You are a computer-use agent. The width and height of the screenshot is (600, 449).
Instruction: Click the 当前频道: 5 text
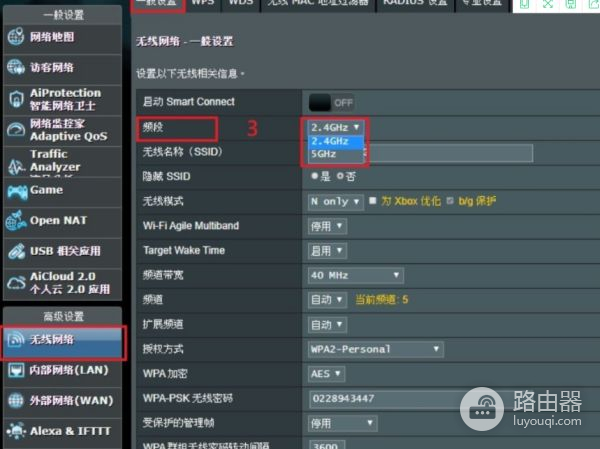coord(382,300)
